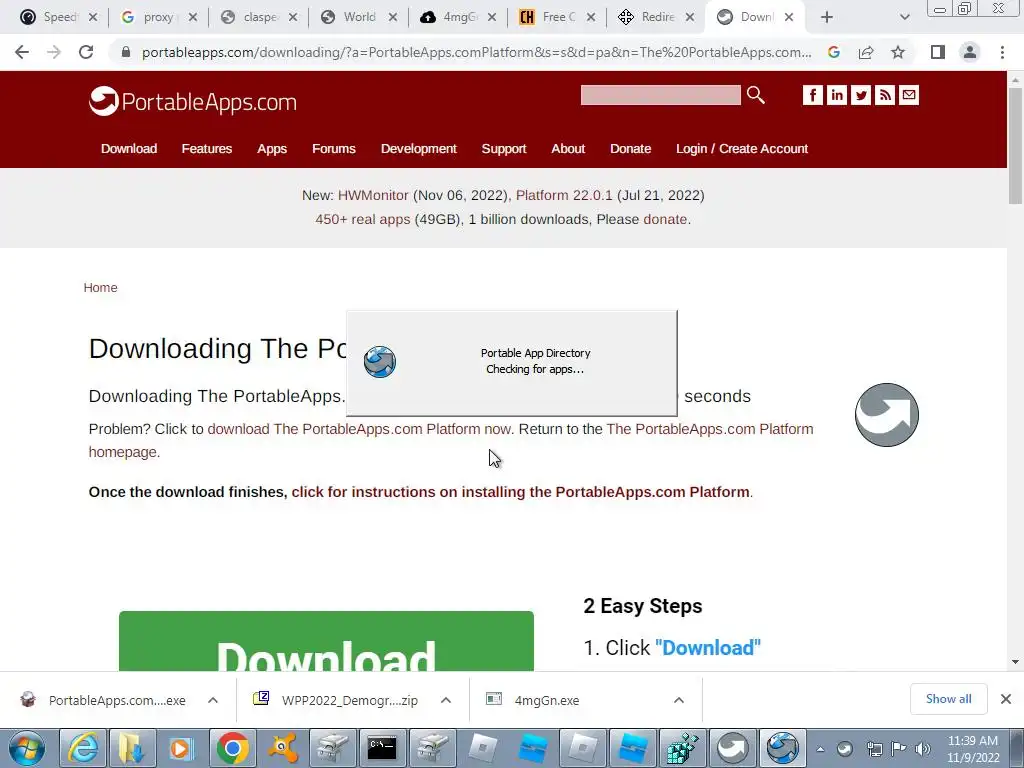Open the Forums menu item
This screenshot has width=1024, height=768.
(334, 149)
